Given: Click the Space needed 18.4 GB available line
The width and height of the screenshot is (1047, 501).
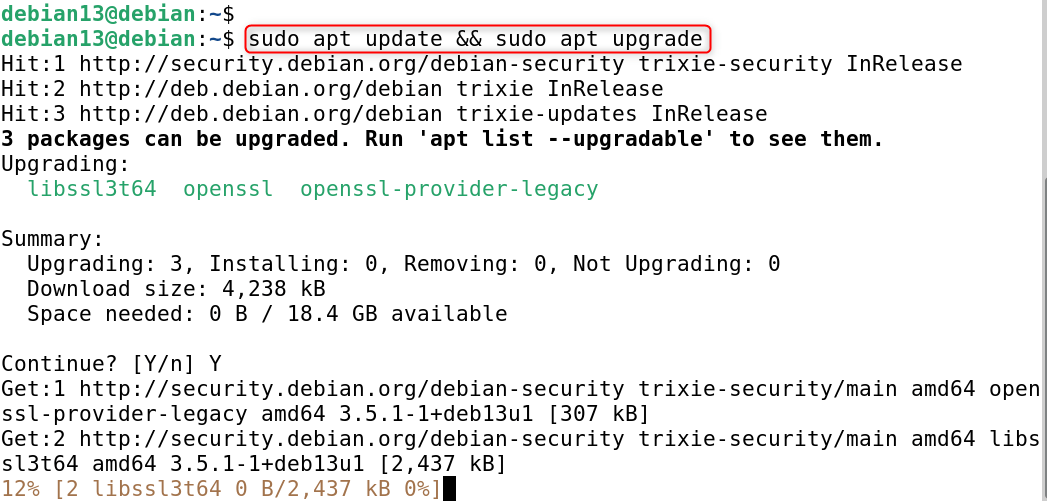Looking at the screenshot, I should coord(267,314).
